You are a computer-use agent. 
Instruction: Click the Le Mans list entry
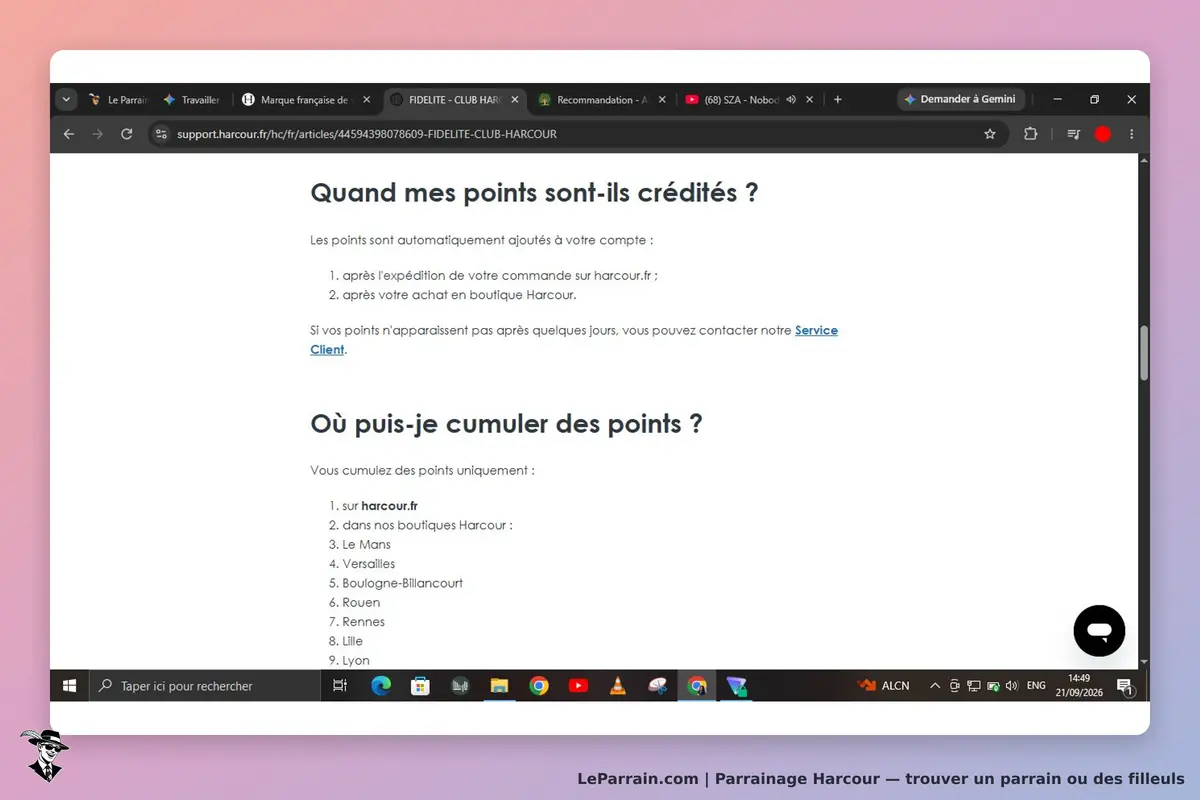coord(366,545)
